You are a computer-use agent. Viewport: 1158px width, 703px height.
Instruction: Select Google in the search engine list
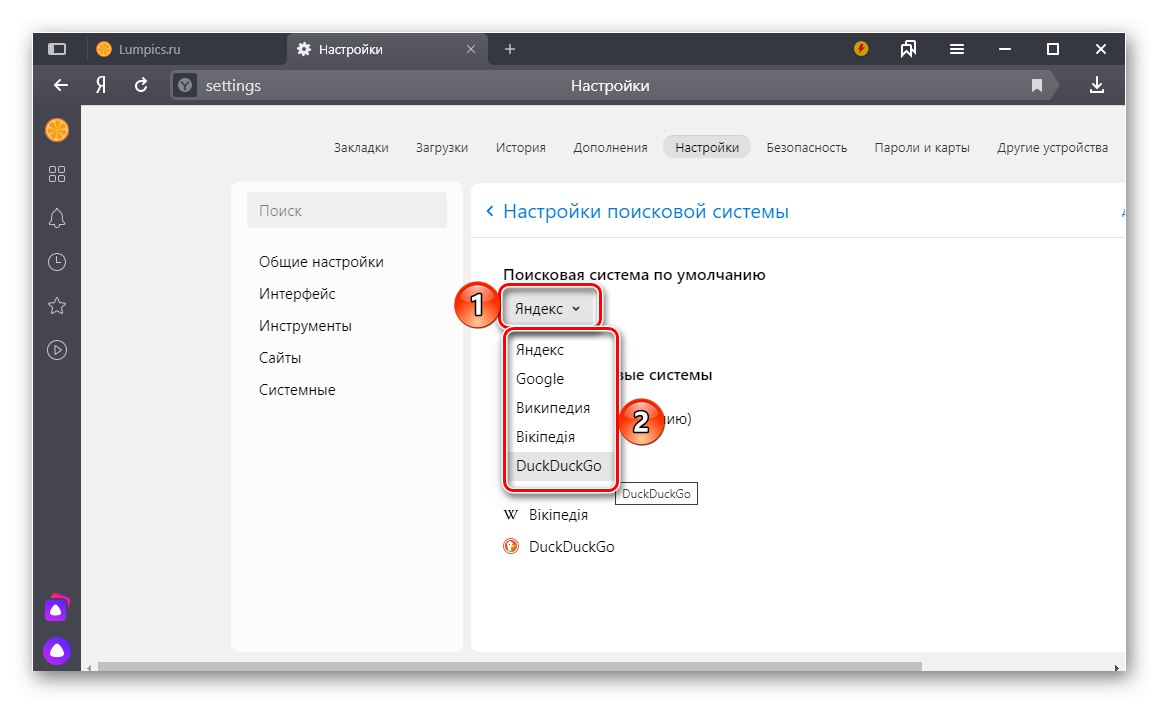540,379
